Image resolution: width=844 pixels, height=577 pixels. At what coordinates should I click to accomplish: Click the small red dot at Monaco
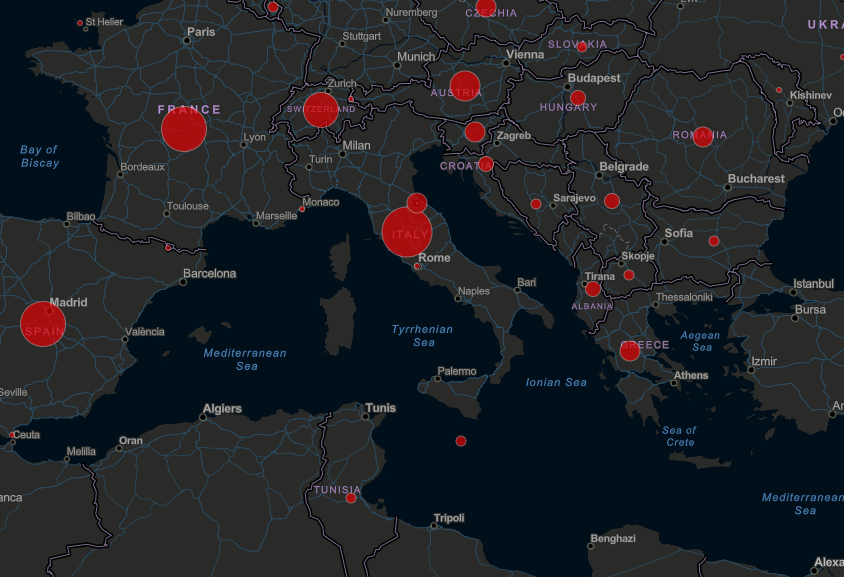(302, 209)
